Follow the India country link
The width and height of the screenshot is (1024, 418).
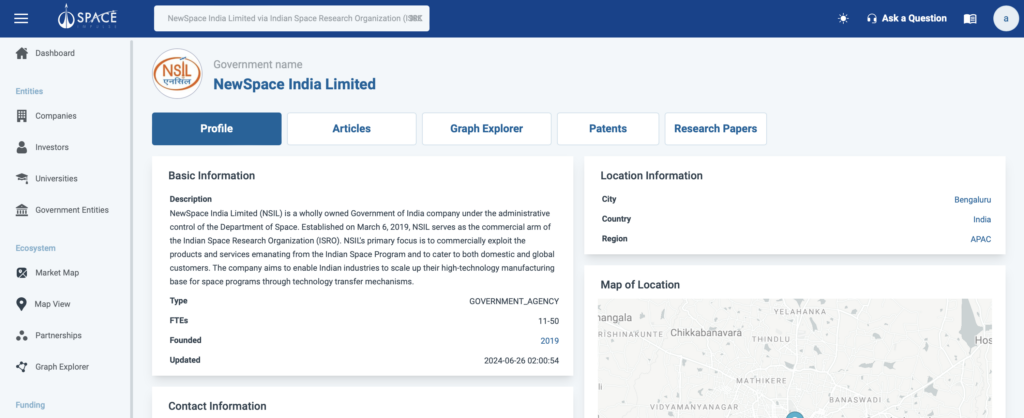coord(982,219)
